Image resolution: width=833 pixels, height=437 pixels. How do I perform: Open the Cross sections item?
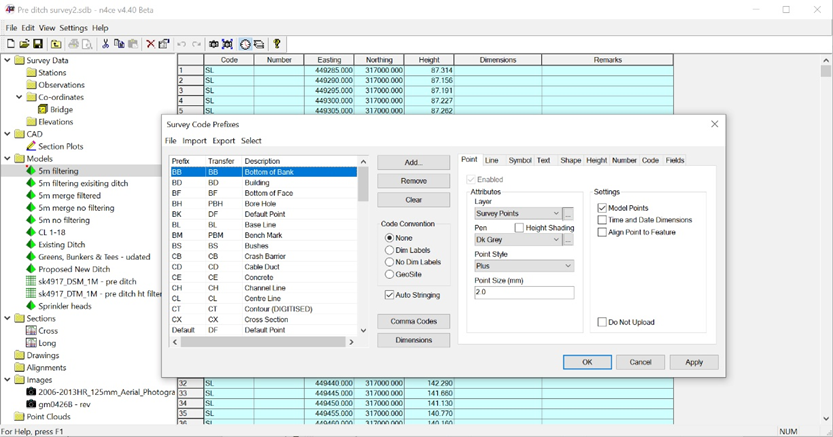tap(48, 330)
